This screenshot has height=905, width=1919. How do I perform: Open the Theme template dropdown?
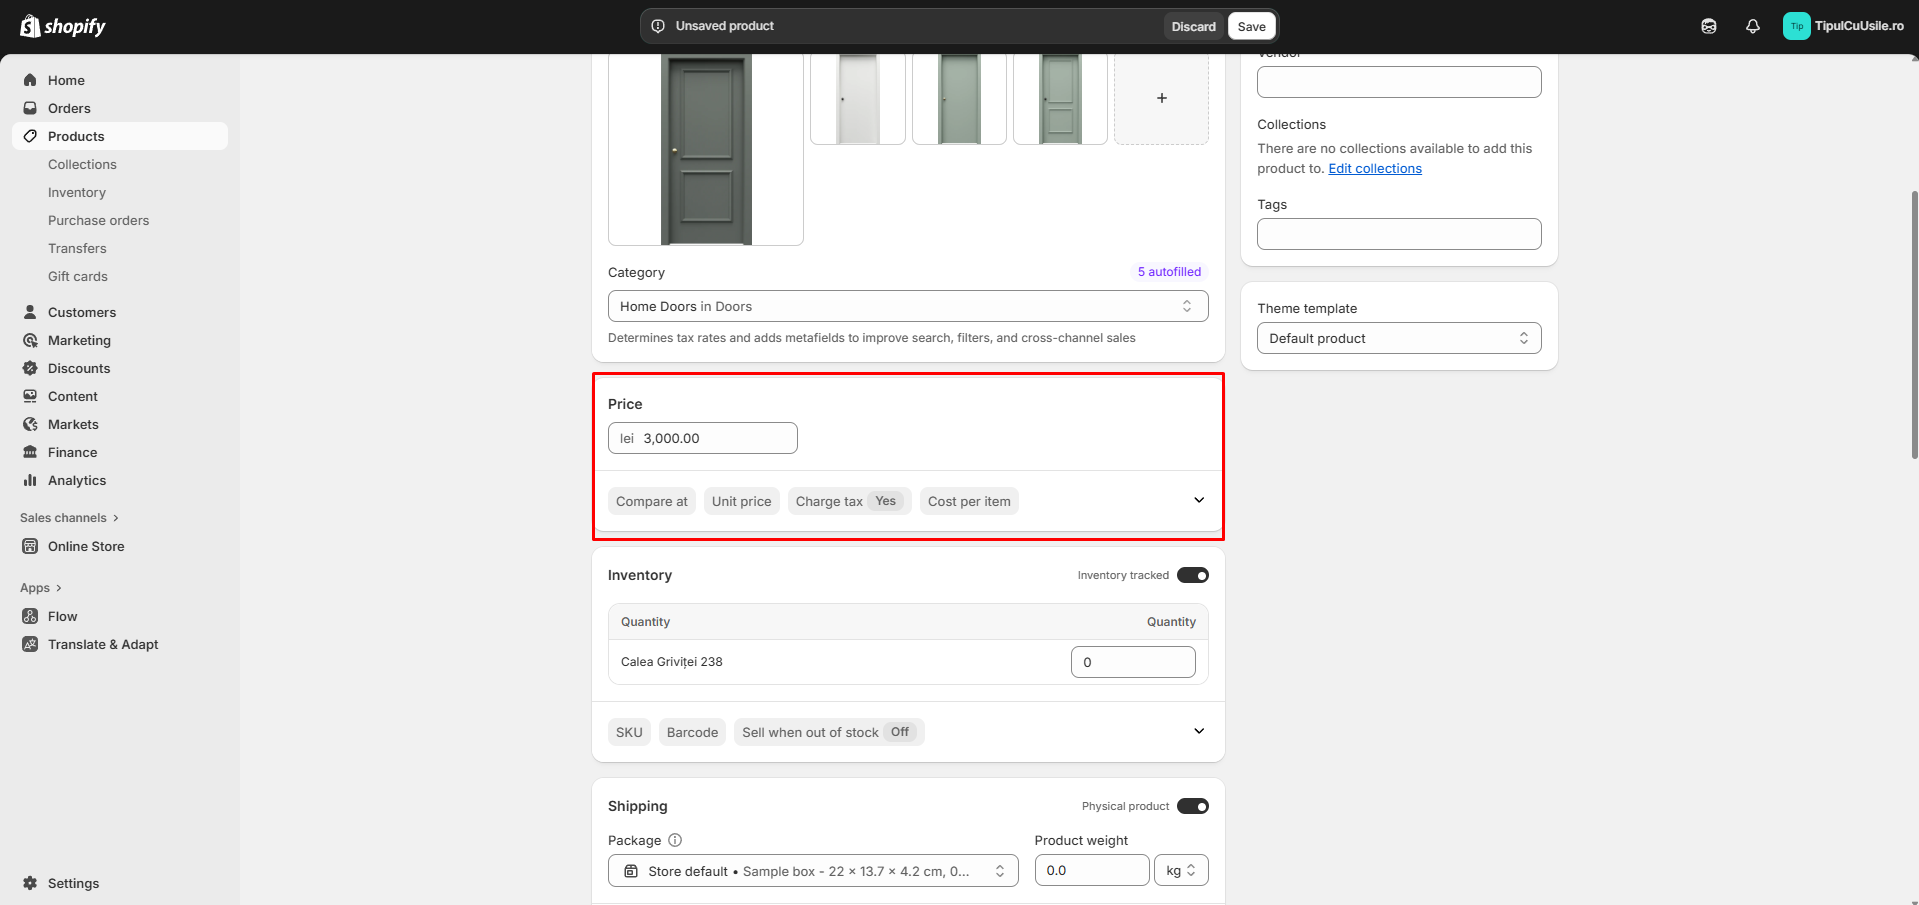pos(1398,338)
